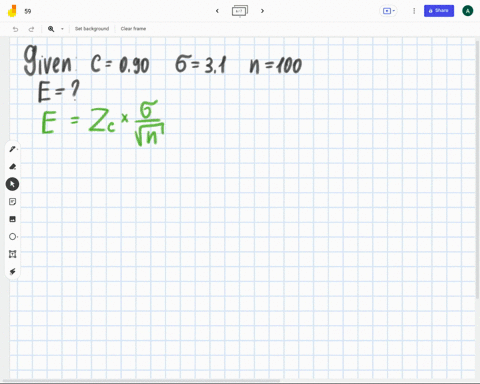480x384 pixels.
Task: Expand the frame bar thumbnail counter
Action: point(240,11)
